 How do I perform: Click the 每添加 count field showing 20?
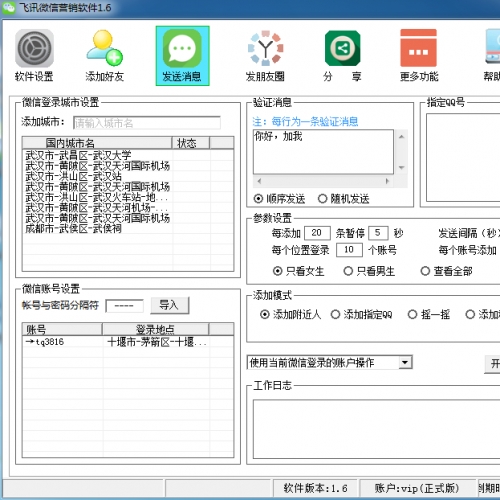317,233
